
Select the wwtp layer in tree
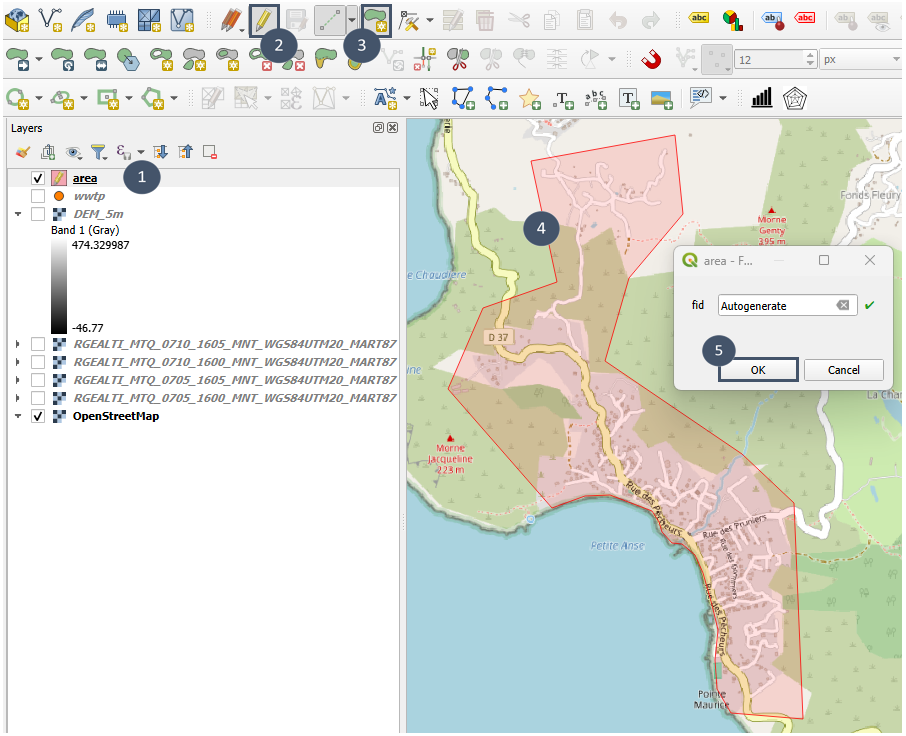(89, 196)
